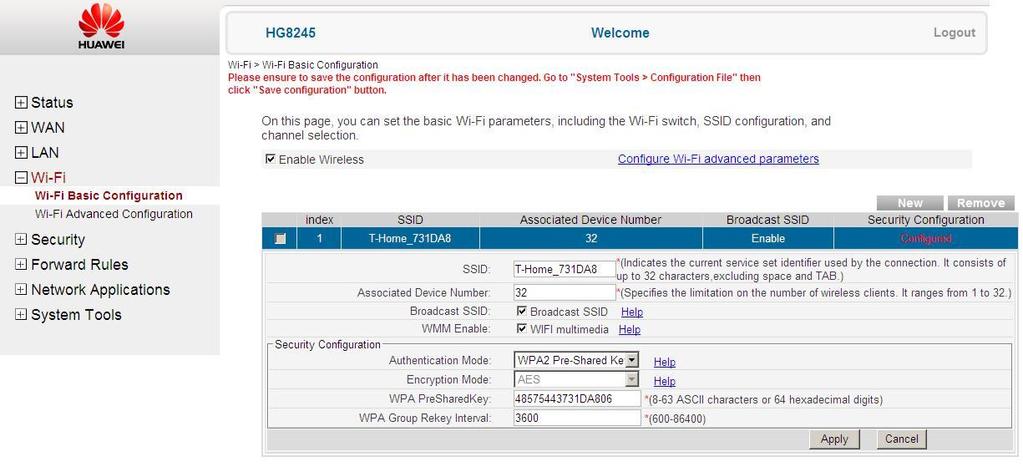
Task: Click the HG8245 model name header
Action: coord(290,33)
